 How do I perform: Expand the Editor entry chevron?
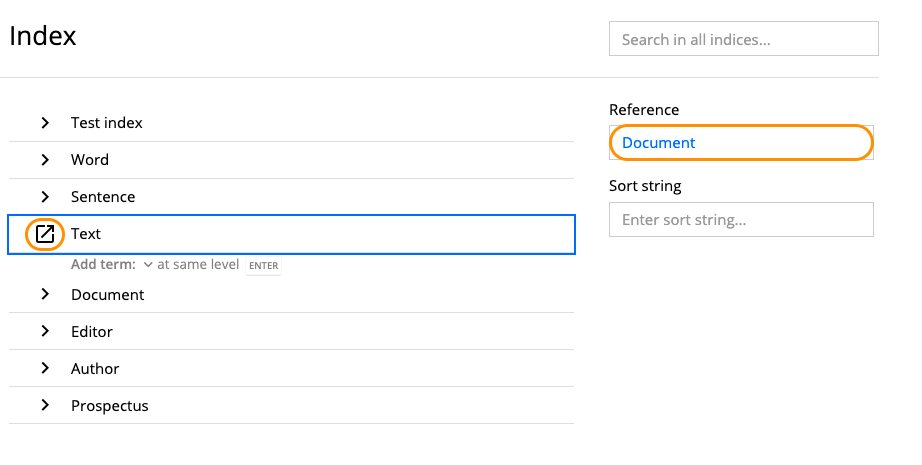tap(45, 332)
